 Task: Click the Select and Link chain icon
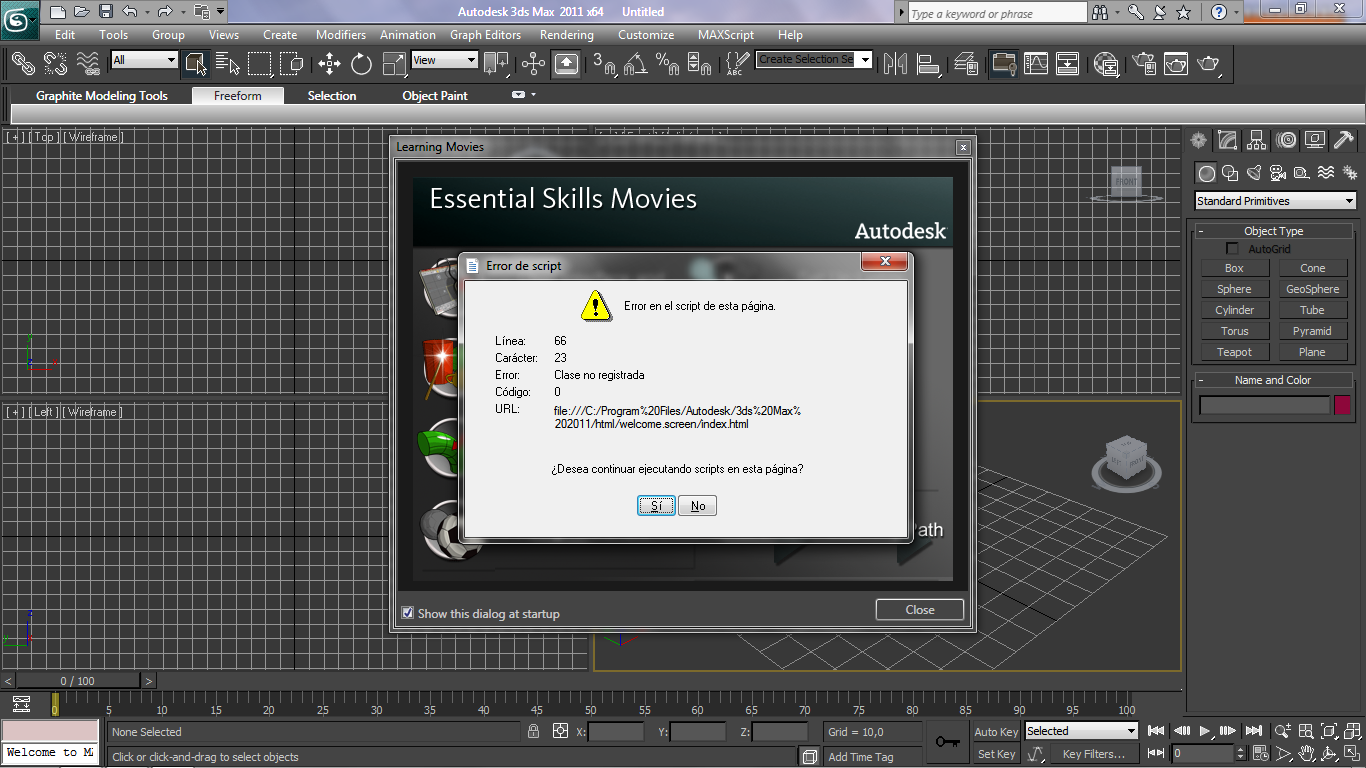pyautogui.click(x=23, y=64)
